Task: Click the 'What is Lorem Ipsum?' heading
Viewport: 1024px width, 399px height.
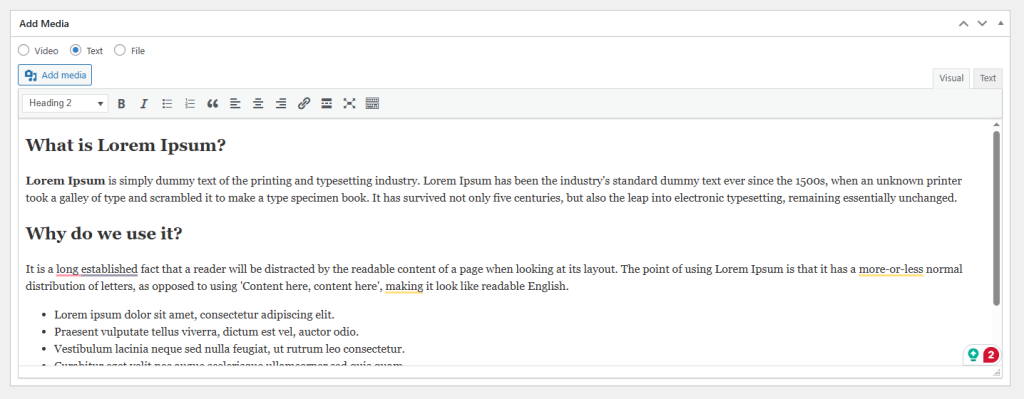Action: click(125, 145)
